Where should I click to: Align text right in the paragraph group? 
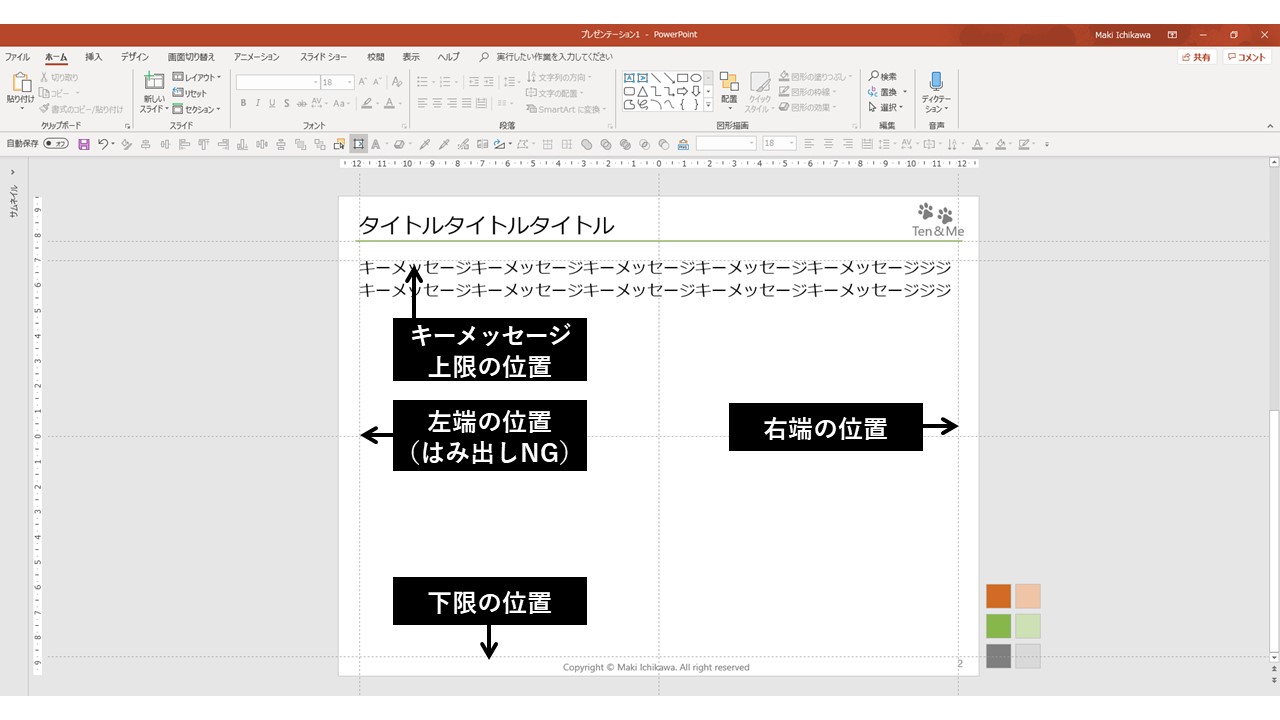452,103
